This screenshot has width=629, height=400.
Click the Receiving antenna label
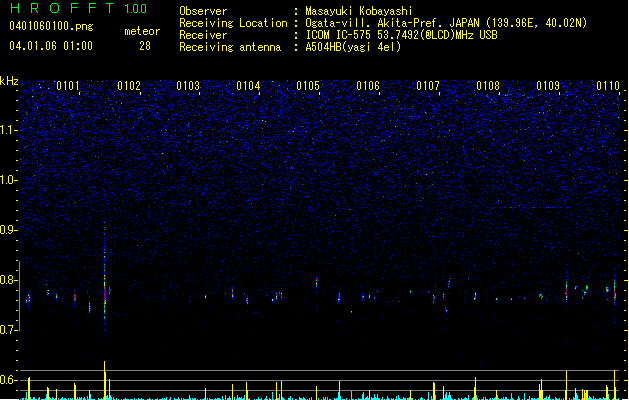point(230,47)
